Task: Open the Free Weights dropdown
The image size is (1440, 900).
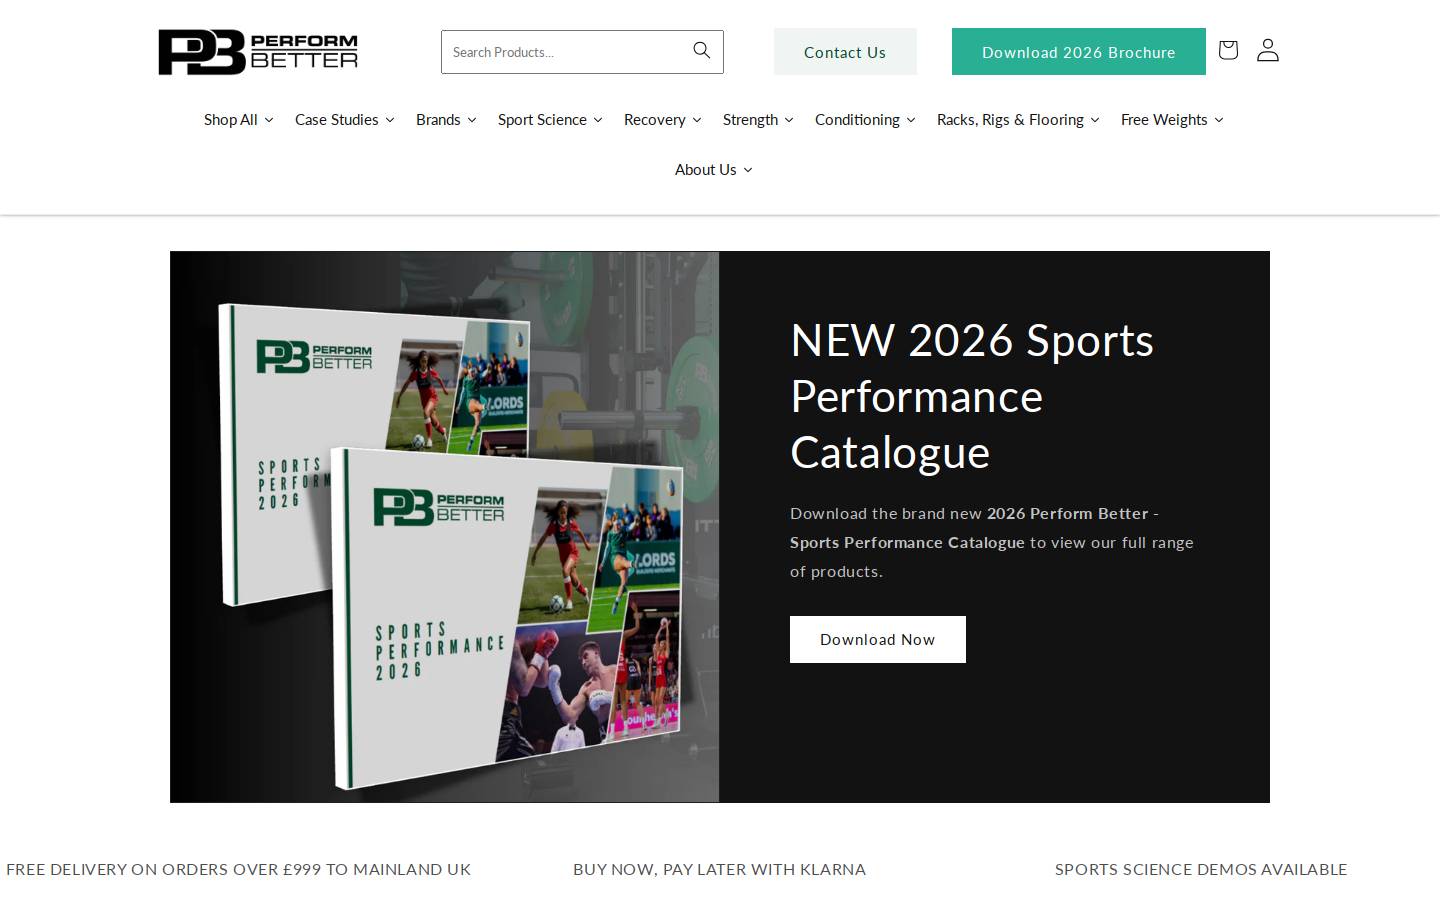Action: pos(1172,120)
